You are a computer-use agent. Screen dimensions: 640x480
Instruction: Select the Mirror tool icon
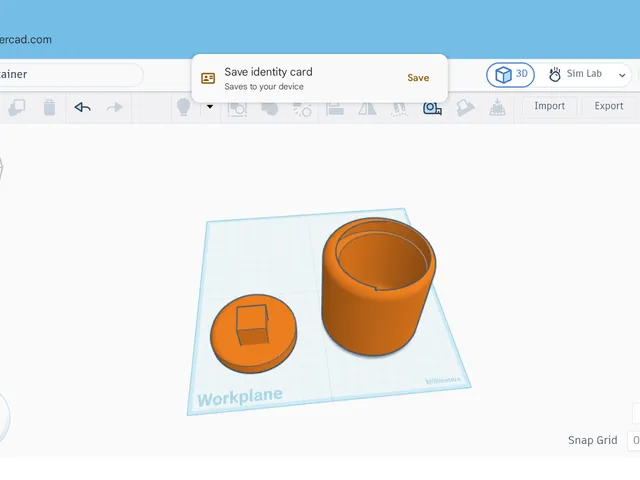367,109
